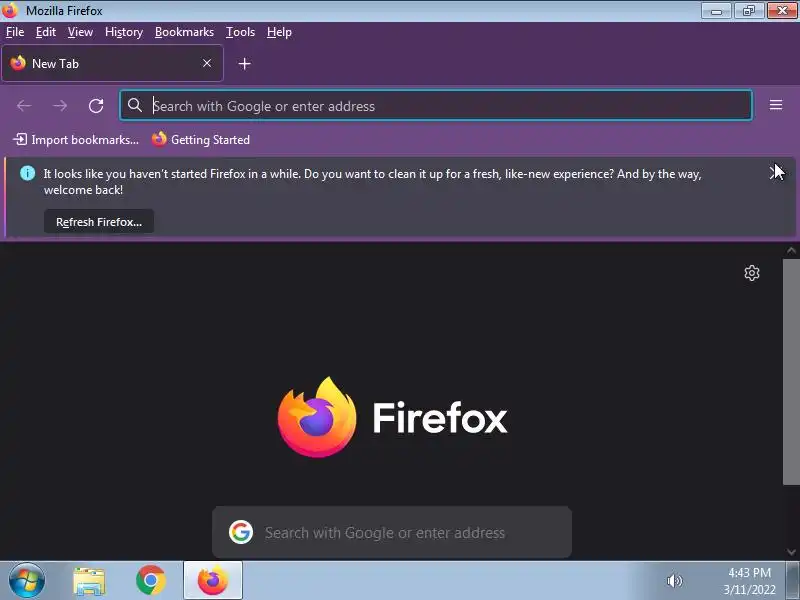Click the page's vertical scrollbar thumb
This screenshot has height=600, width=800.
[791, 372]
